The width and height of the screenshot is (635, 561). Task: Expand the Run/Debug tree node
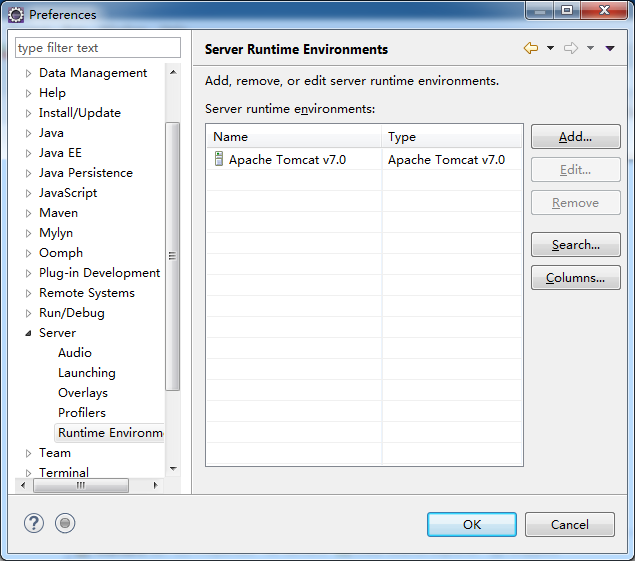[28, 313]
